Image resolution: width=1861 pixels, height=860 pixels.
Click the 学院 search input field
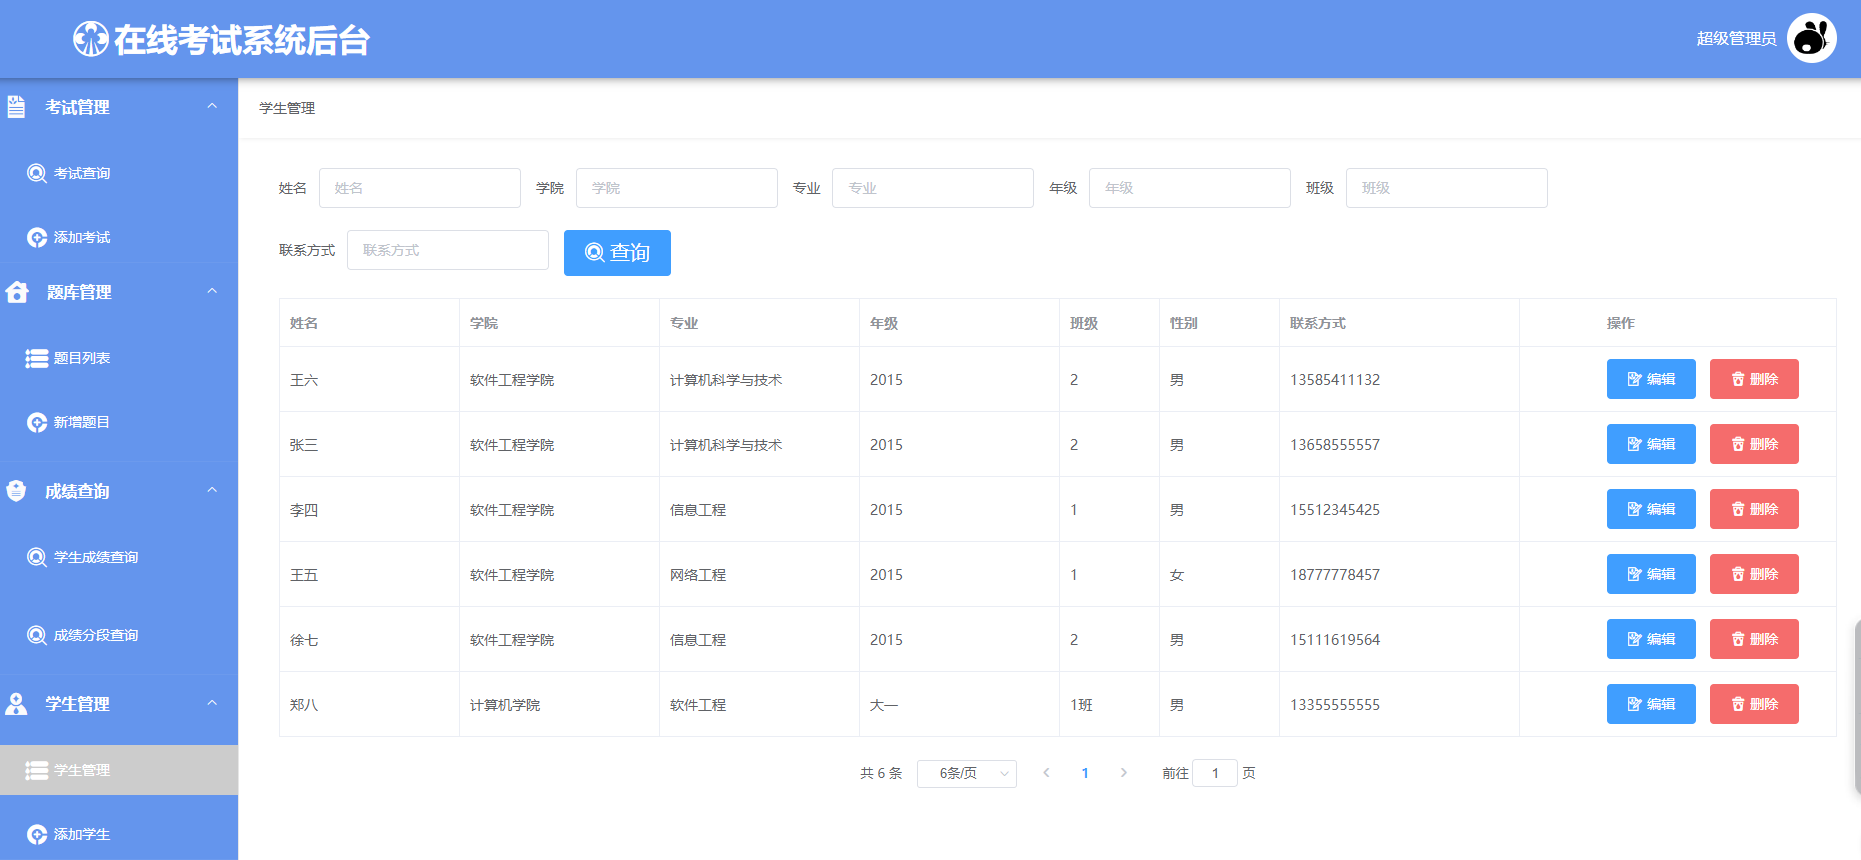tap(677, 188)
